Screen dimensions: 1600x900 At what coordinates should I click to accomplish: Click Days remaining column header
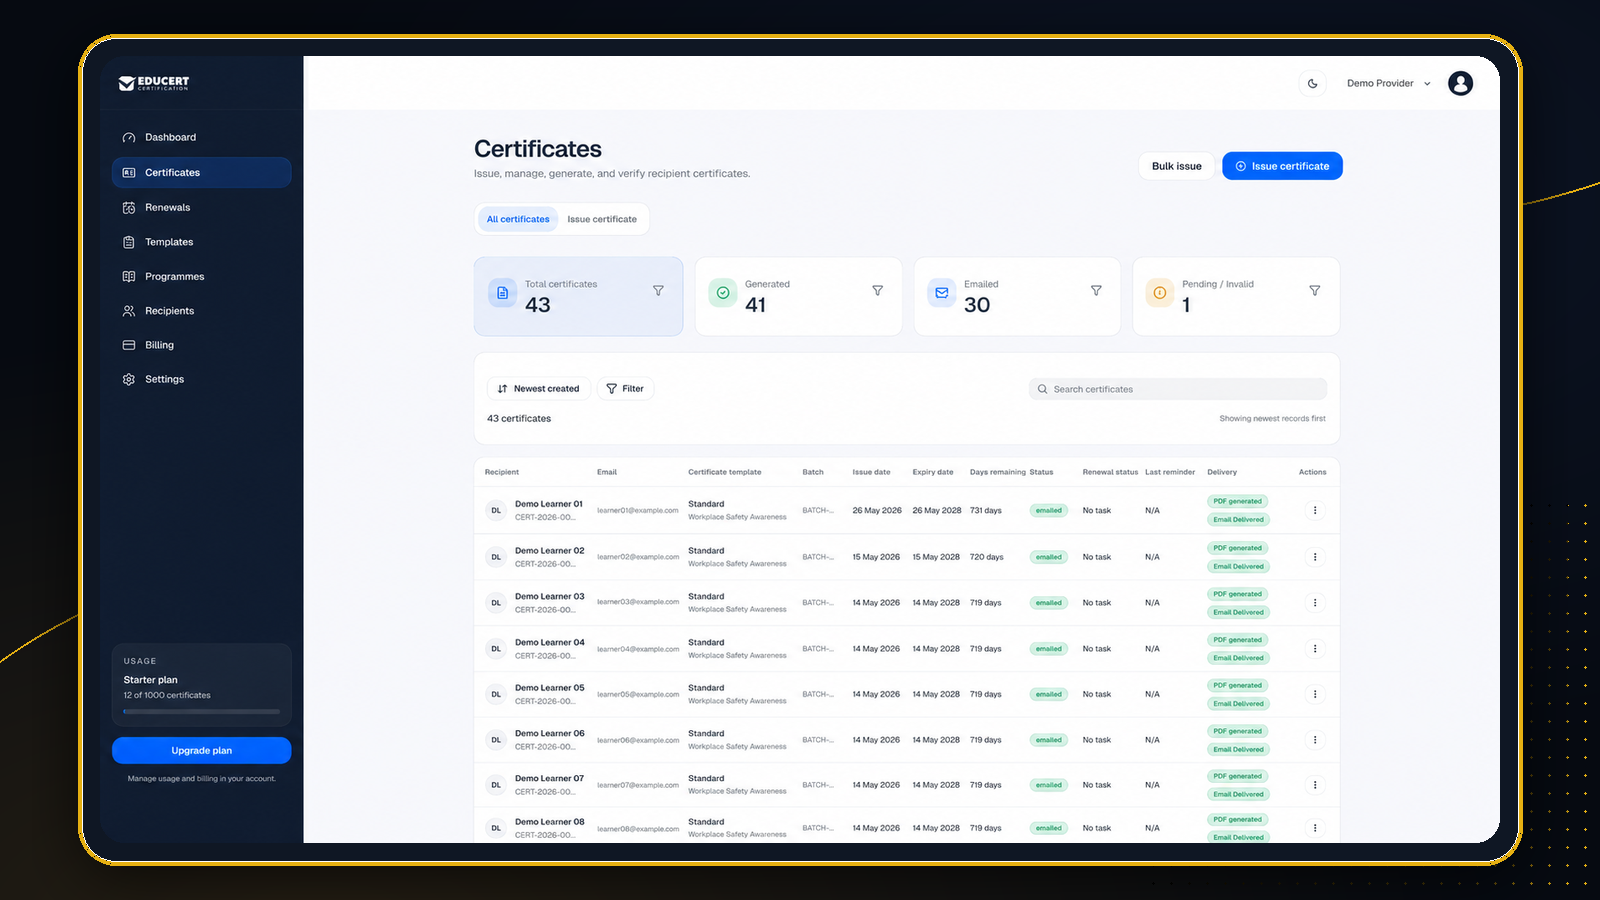pyautogui.click(x=997, y=472)
